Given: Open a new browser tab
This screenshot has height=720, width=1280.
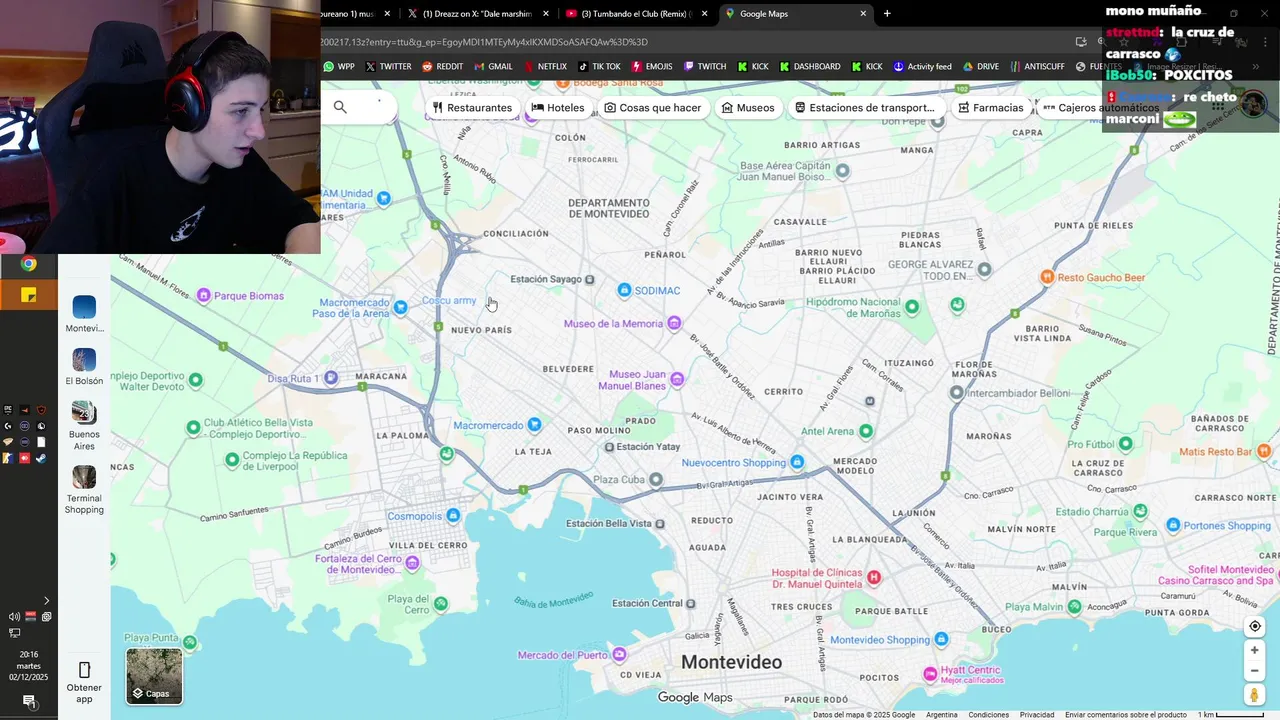Looking at the screenshot, I should [x=886, y=14].
